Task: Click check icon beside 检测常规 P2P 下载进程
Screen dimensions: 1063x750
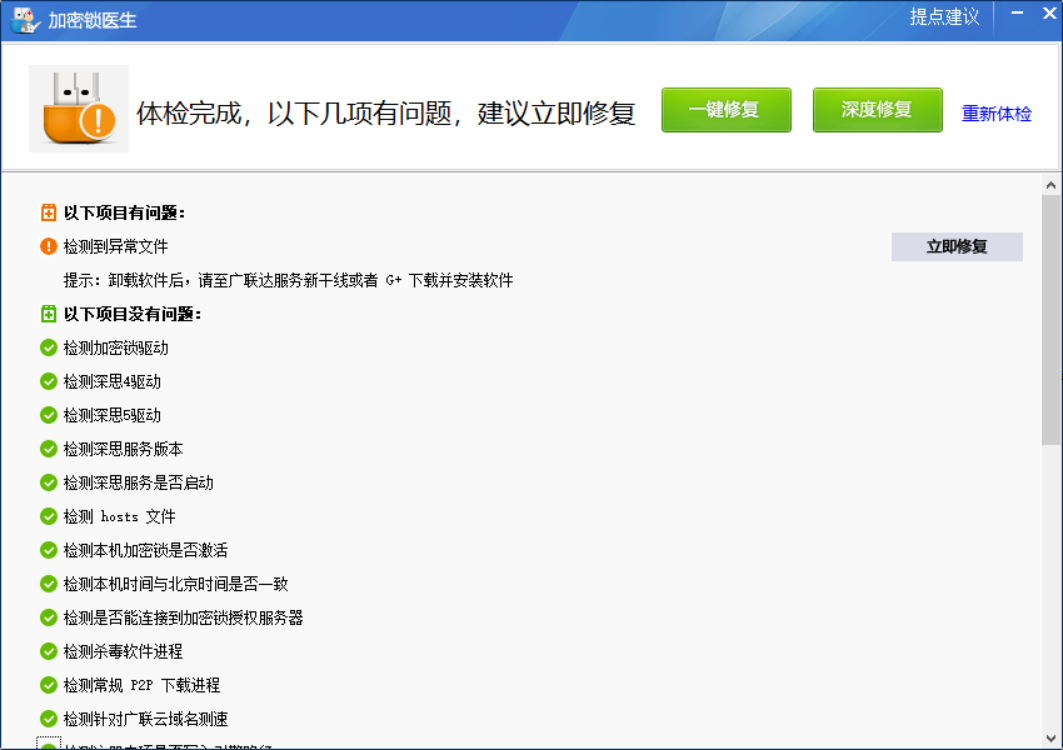Action: tap(48, 685)
